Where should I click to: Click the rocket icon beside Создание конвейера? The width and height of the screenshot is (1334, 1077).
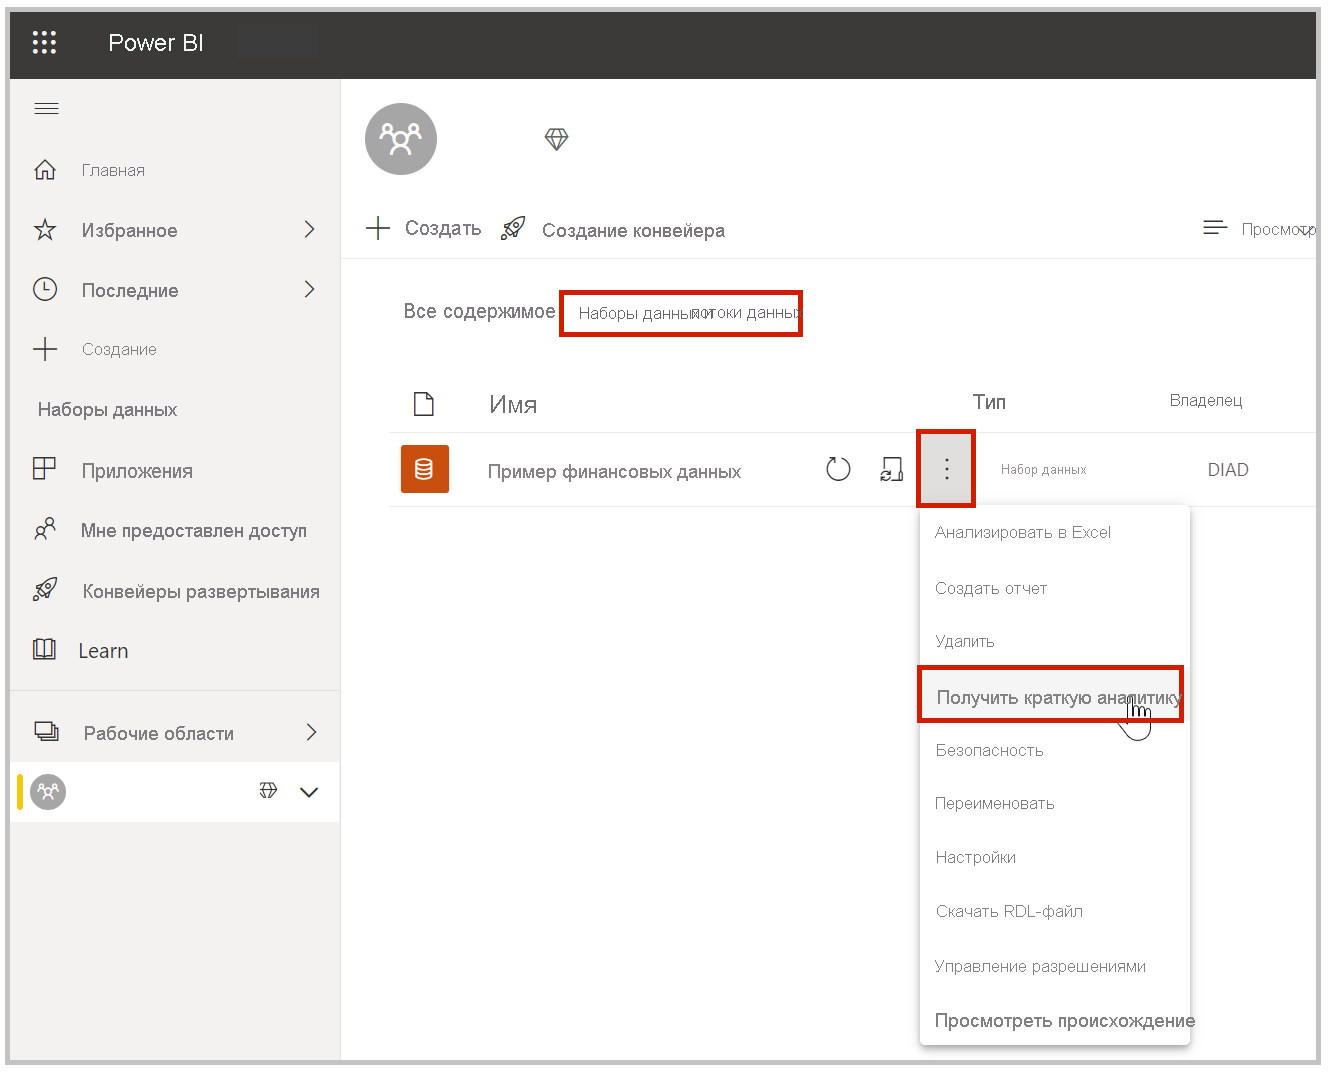[513, 228]
